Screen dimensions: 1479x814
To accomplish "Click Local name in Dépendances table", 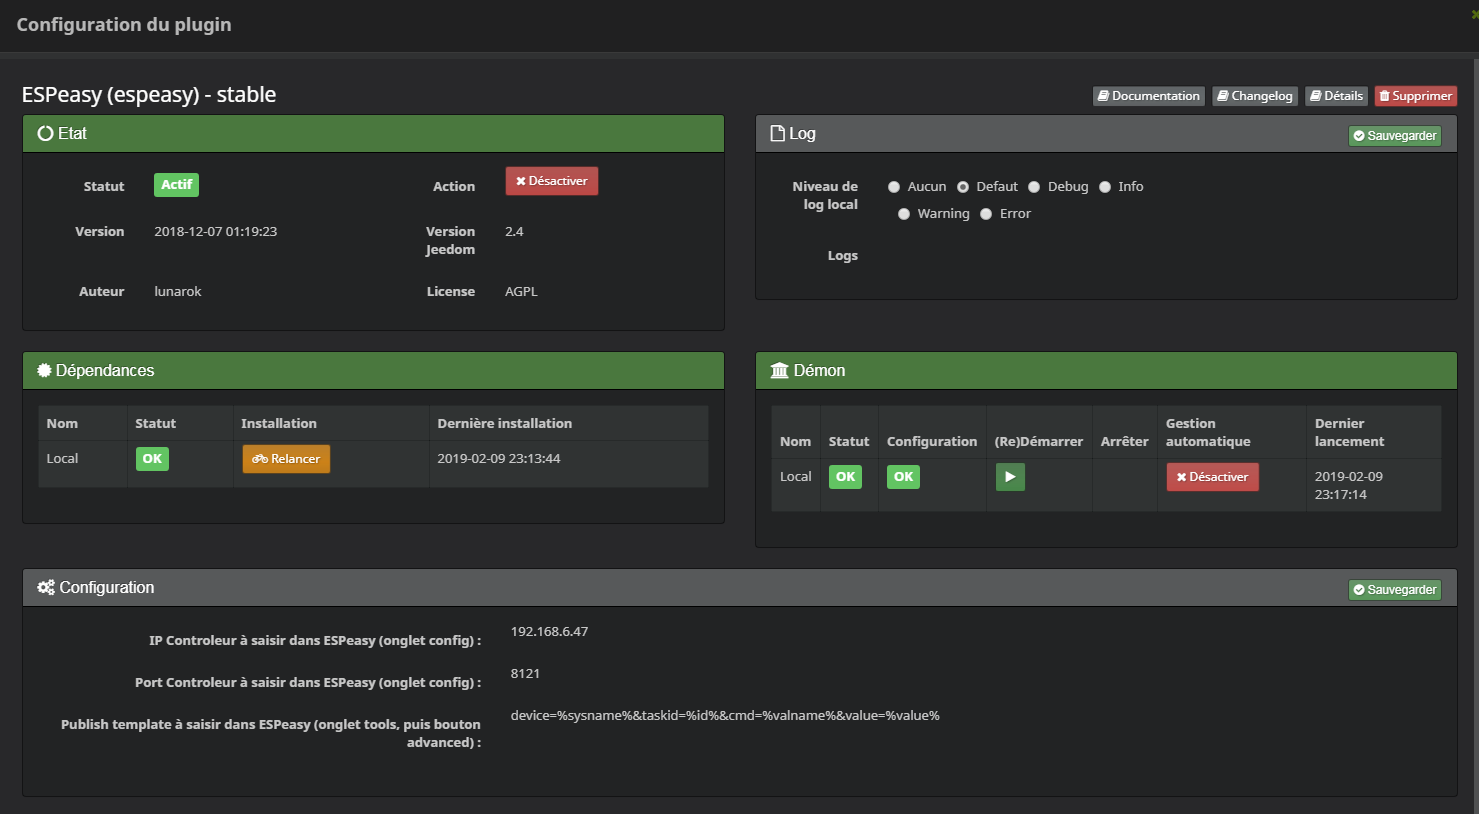I will click(62, 459).
